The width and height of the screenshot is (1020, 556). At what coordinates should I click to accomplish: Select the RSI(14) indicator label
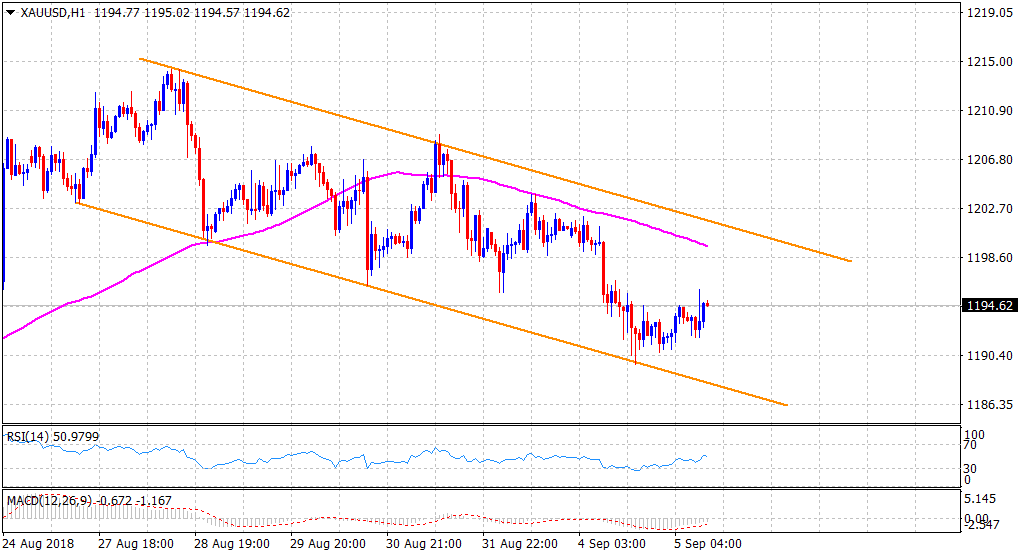coord(28,435)
